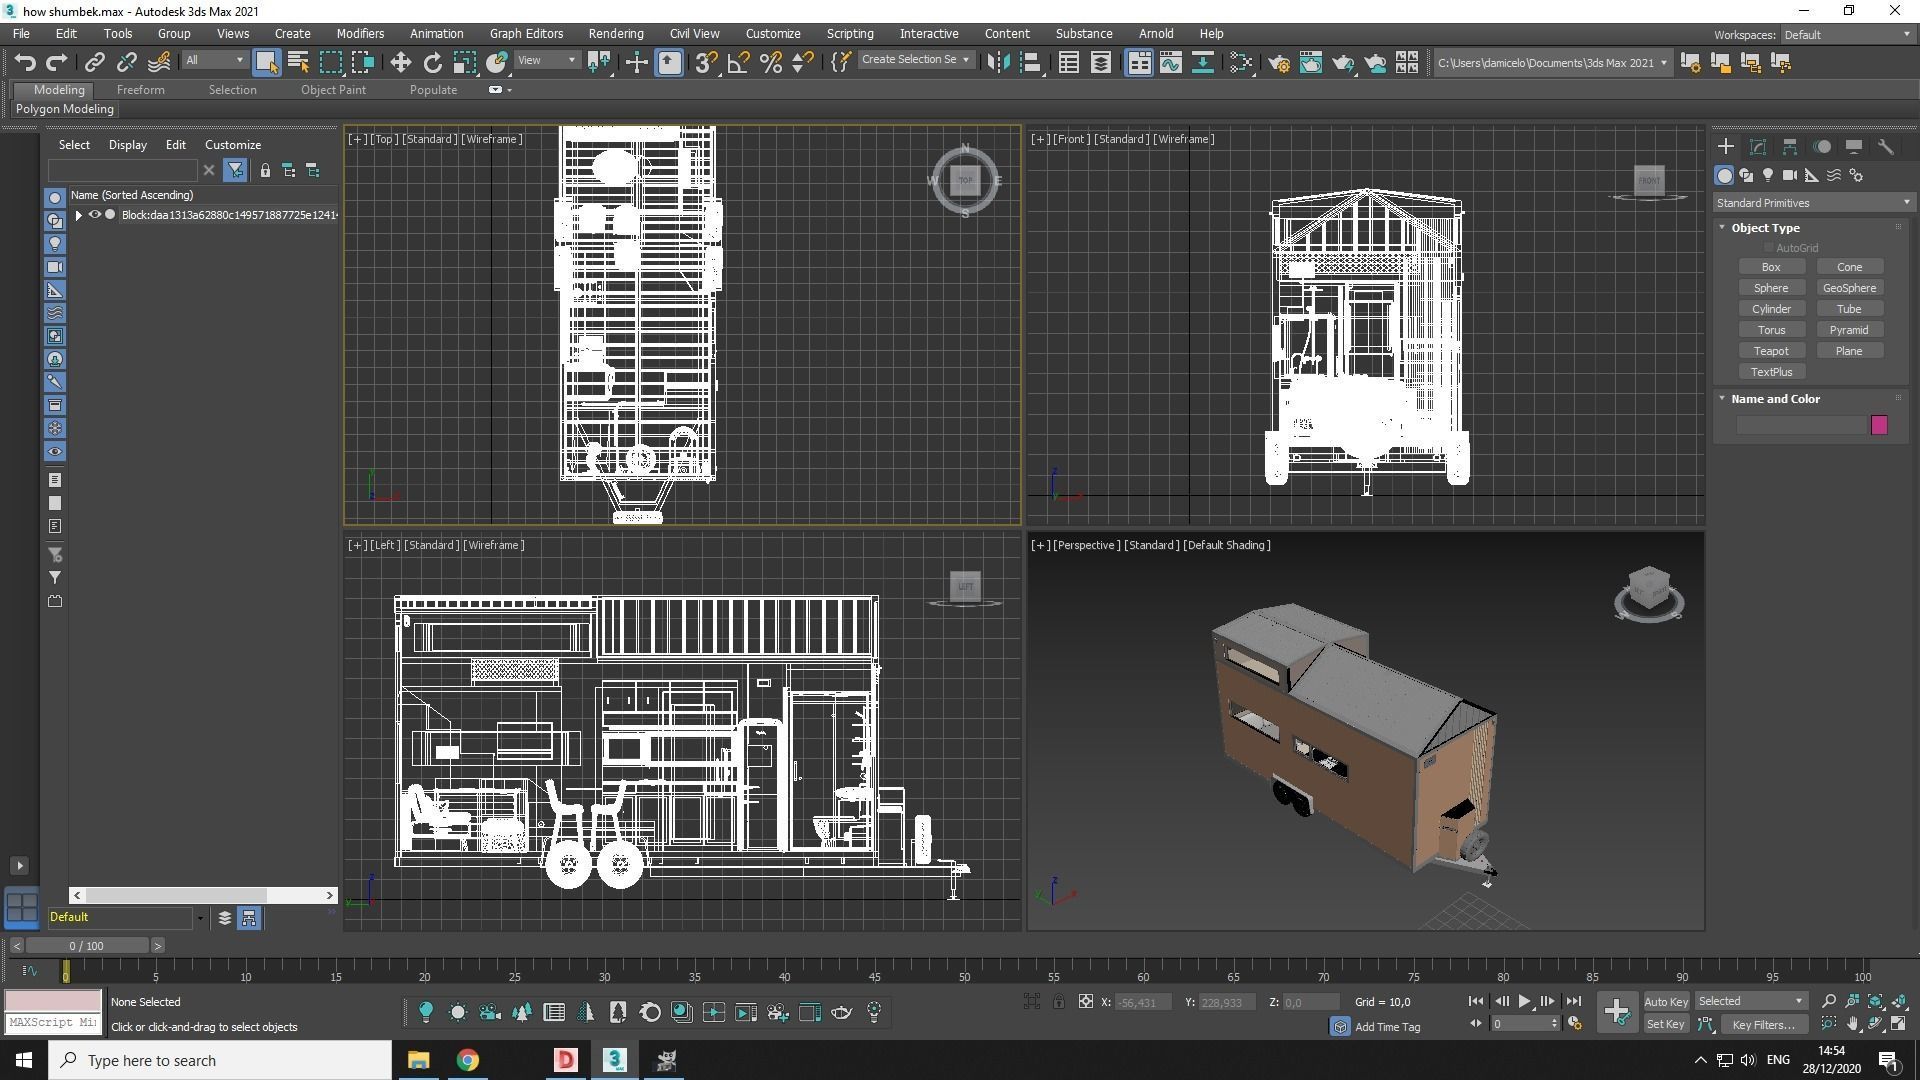Screen dimensions: 1920x1080
Task: Open the Motion panel tab
Action: (1822, 147)
